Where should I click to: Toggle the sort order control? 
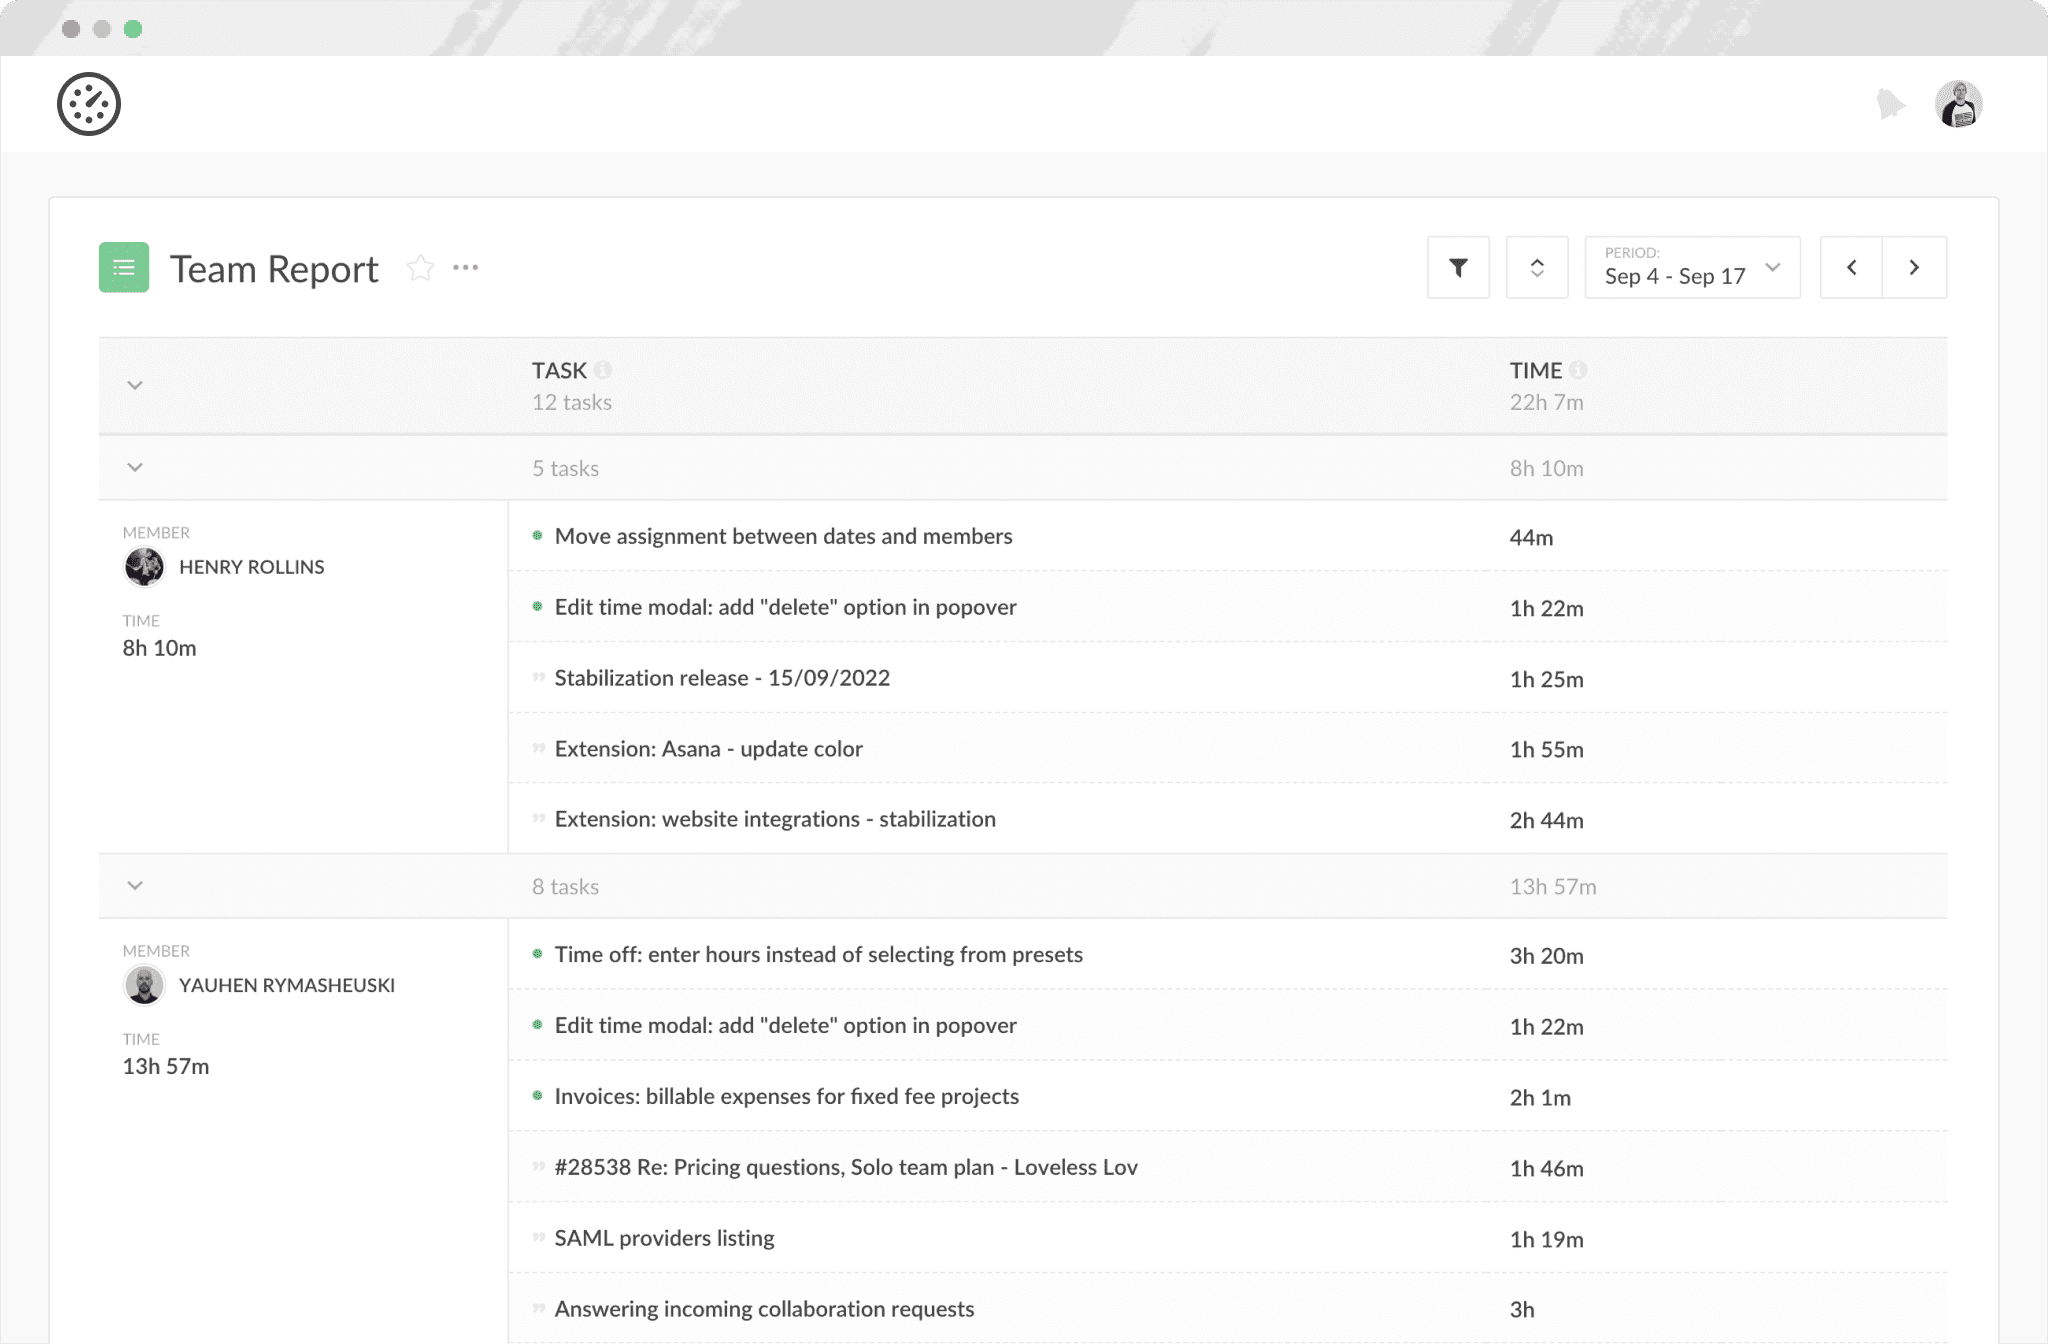(1537, 267)
